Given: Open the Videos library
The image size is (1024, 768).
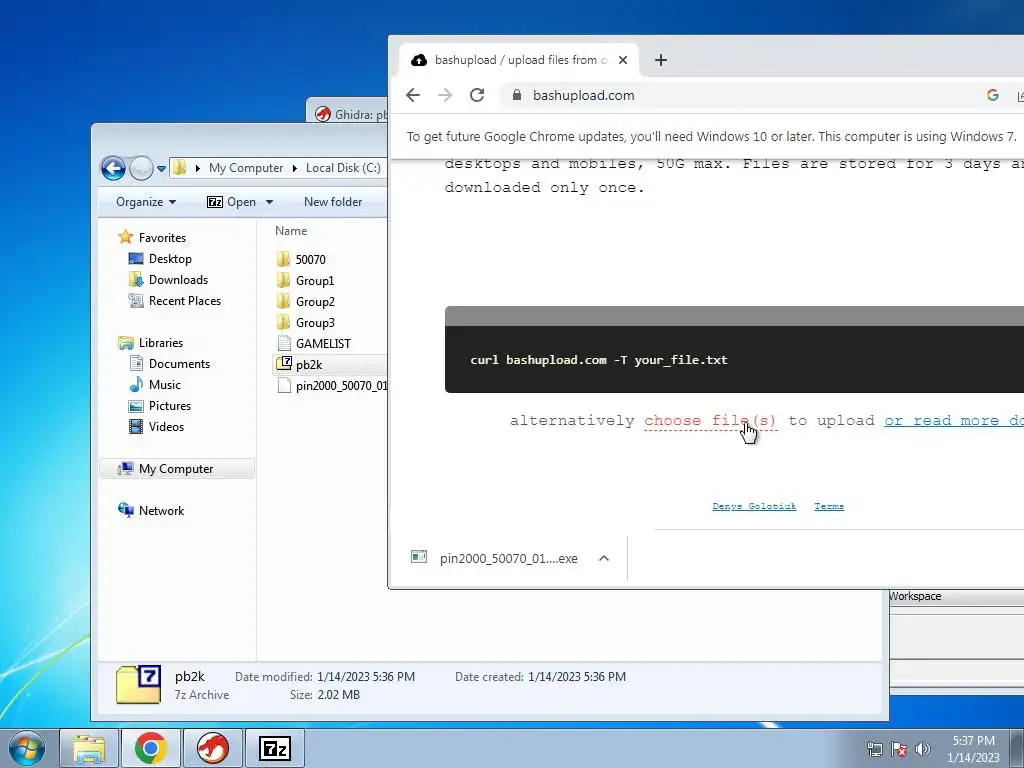Looking at the screenshot, I should [166, 426].
